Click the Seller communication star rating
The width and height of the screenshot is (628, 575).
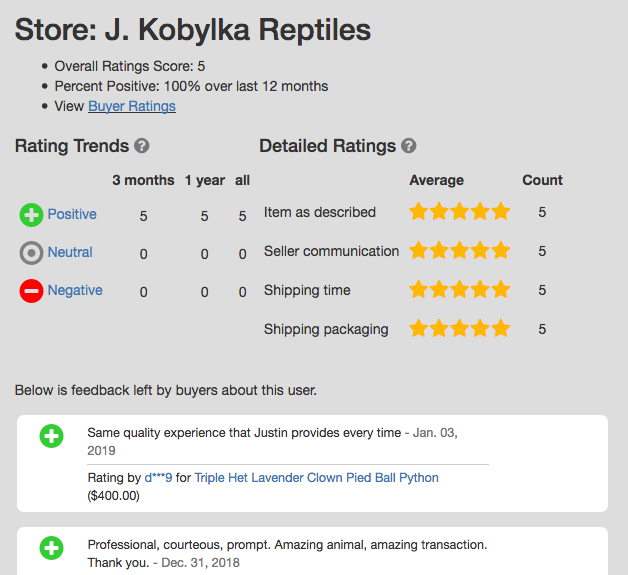[459, 250]
